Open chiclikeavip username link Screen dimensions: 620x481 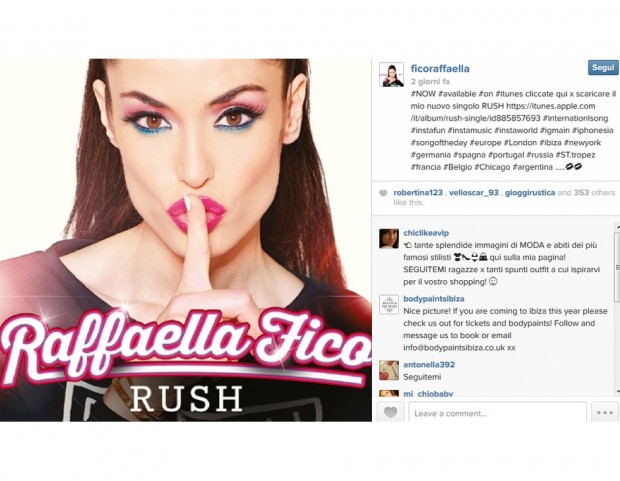point(426,233)
